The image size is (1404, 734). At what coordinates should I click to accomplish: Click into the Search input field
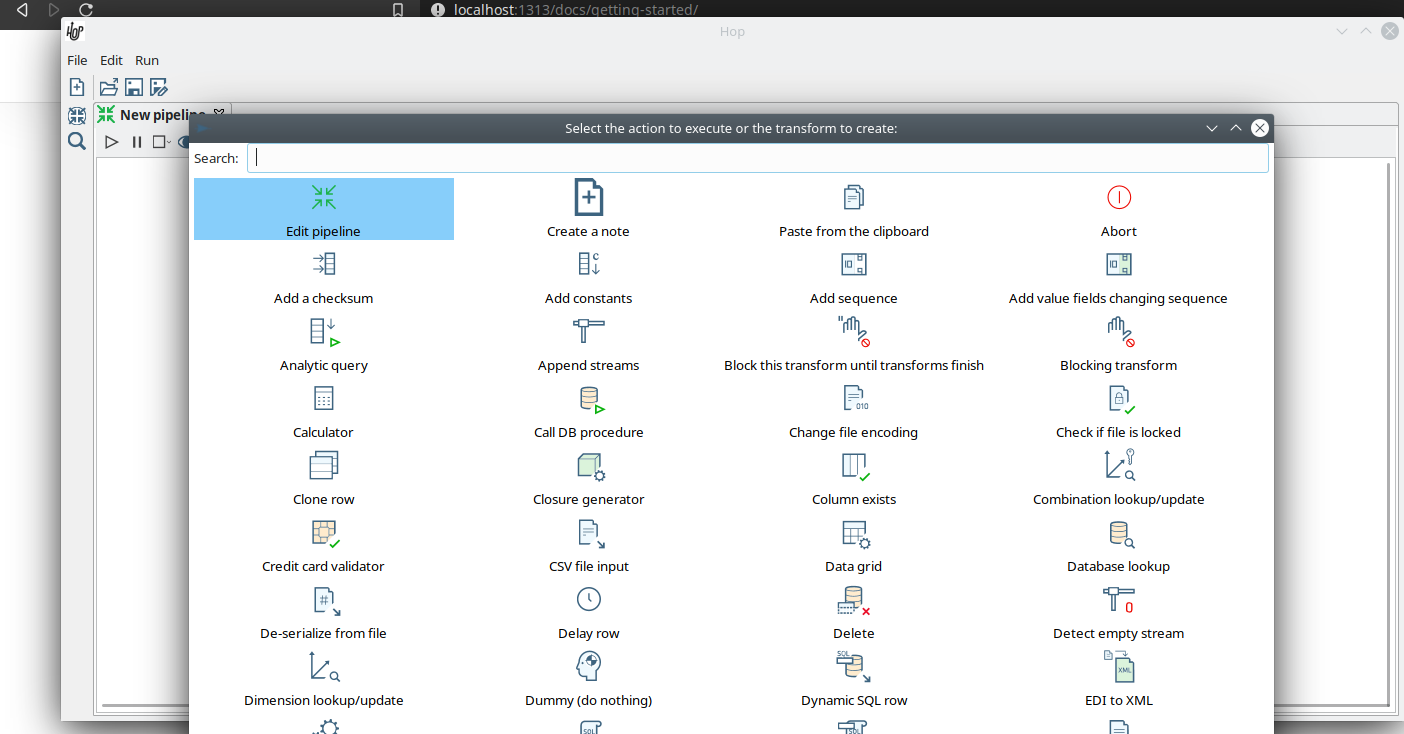(758, 158)
